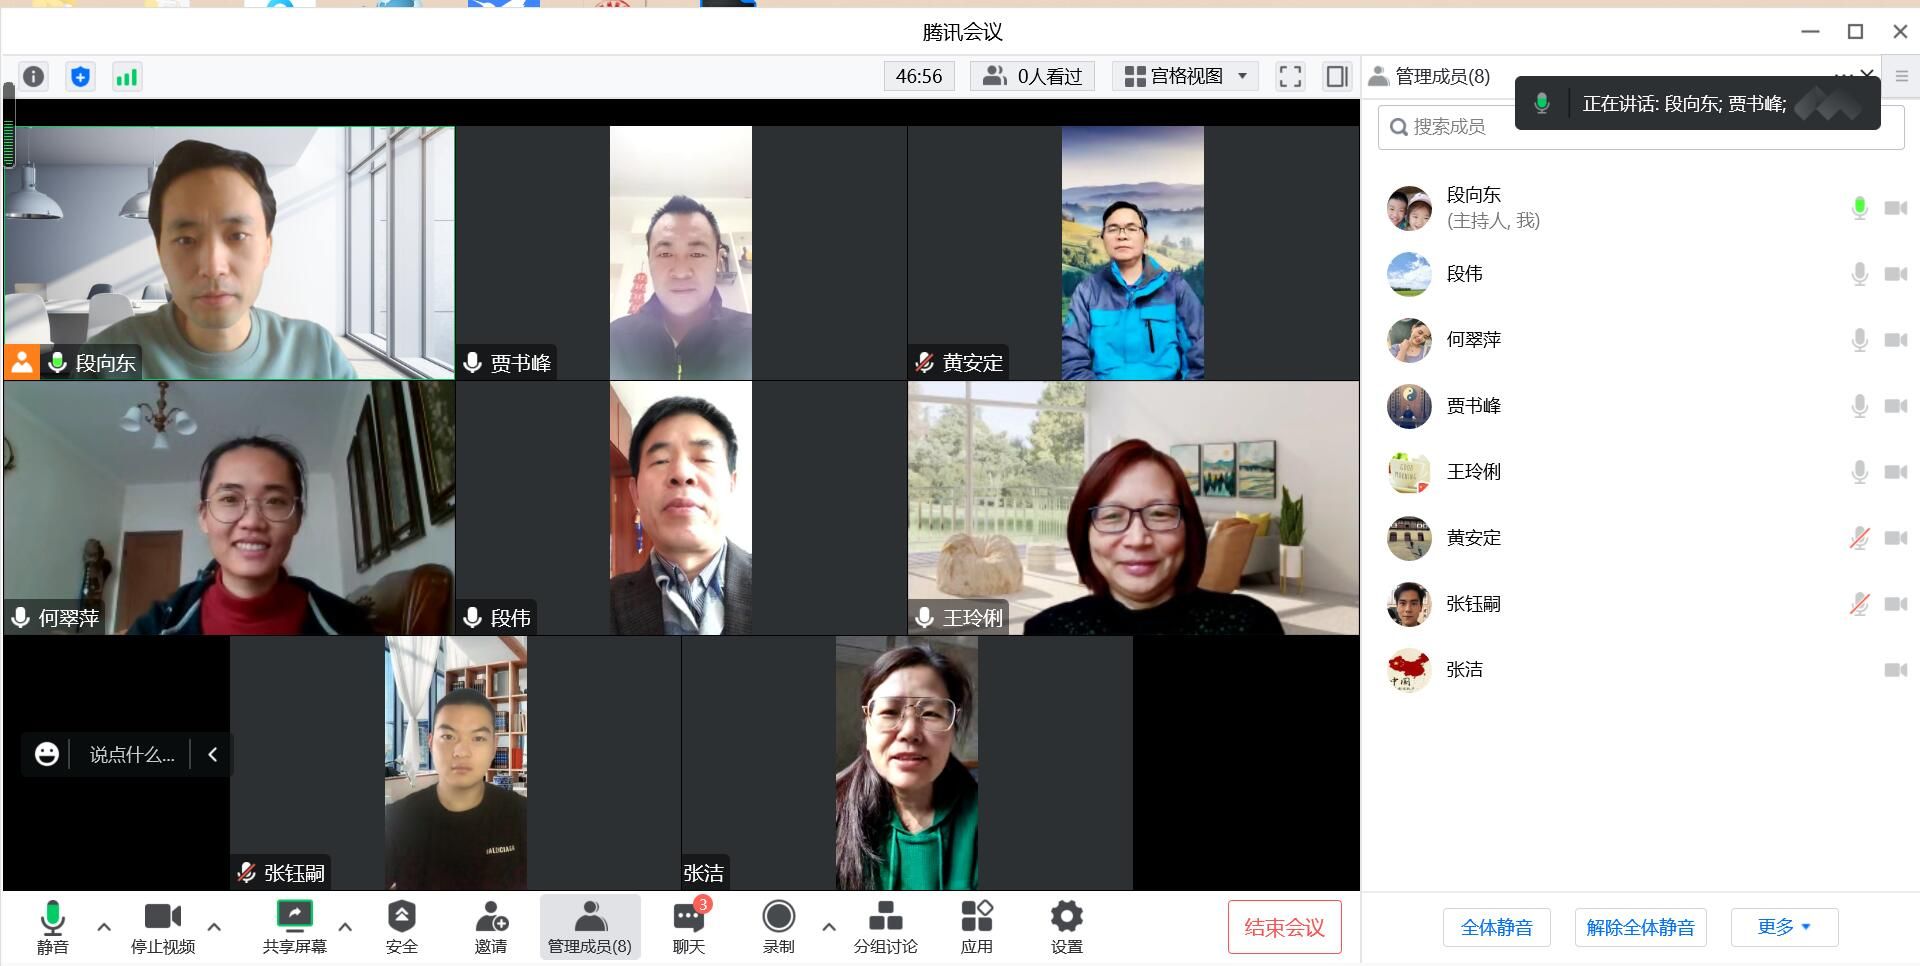Open 分组讨论 breakout rooms
This screenshot has width=1920, height=966.
[885, 927]
